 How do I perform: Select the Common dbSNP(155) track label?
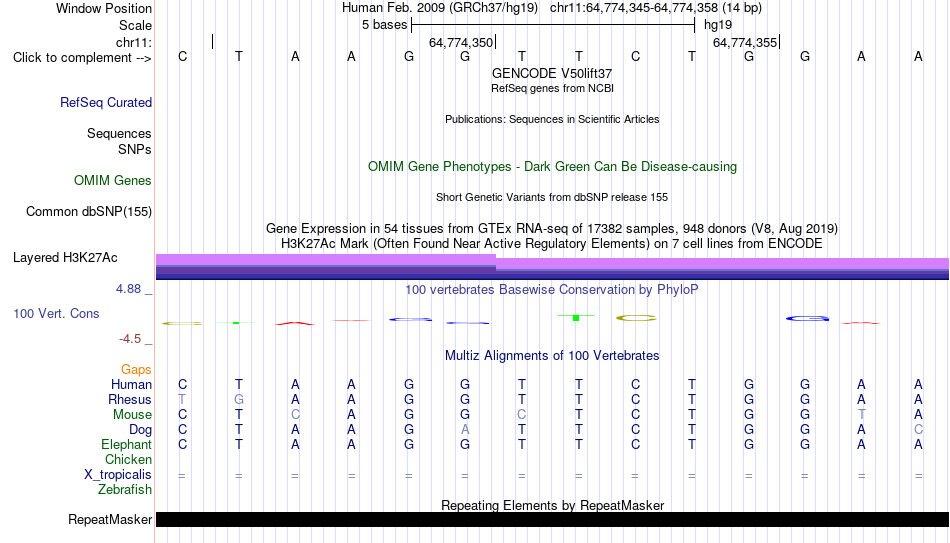pos(88,212)
